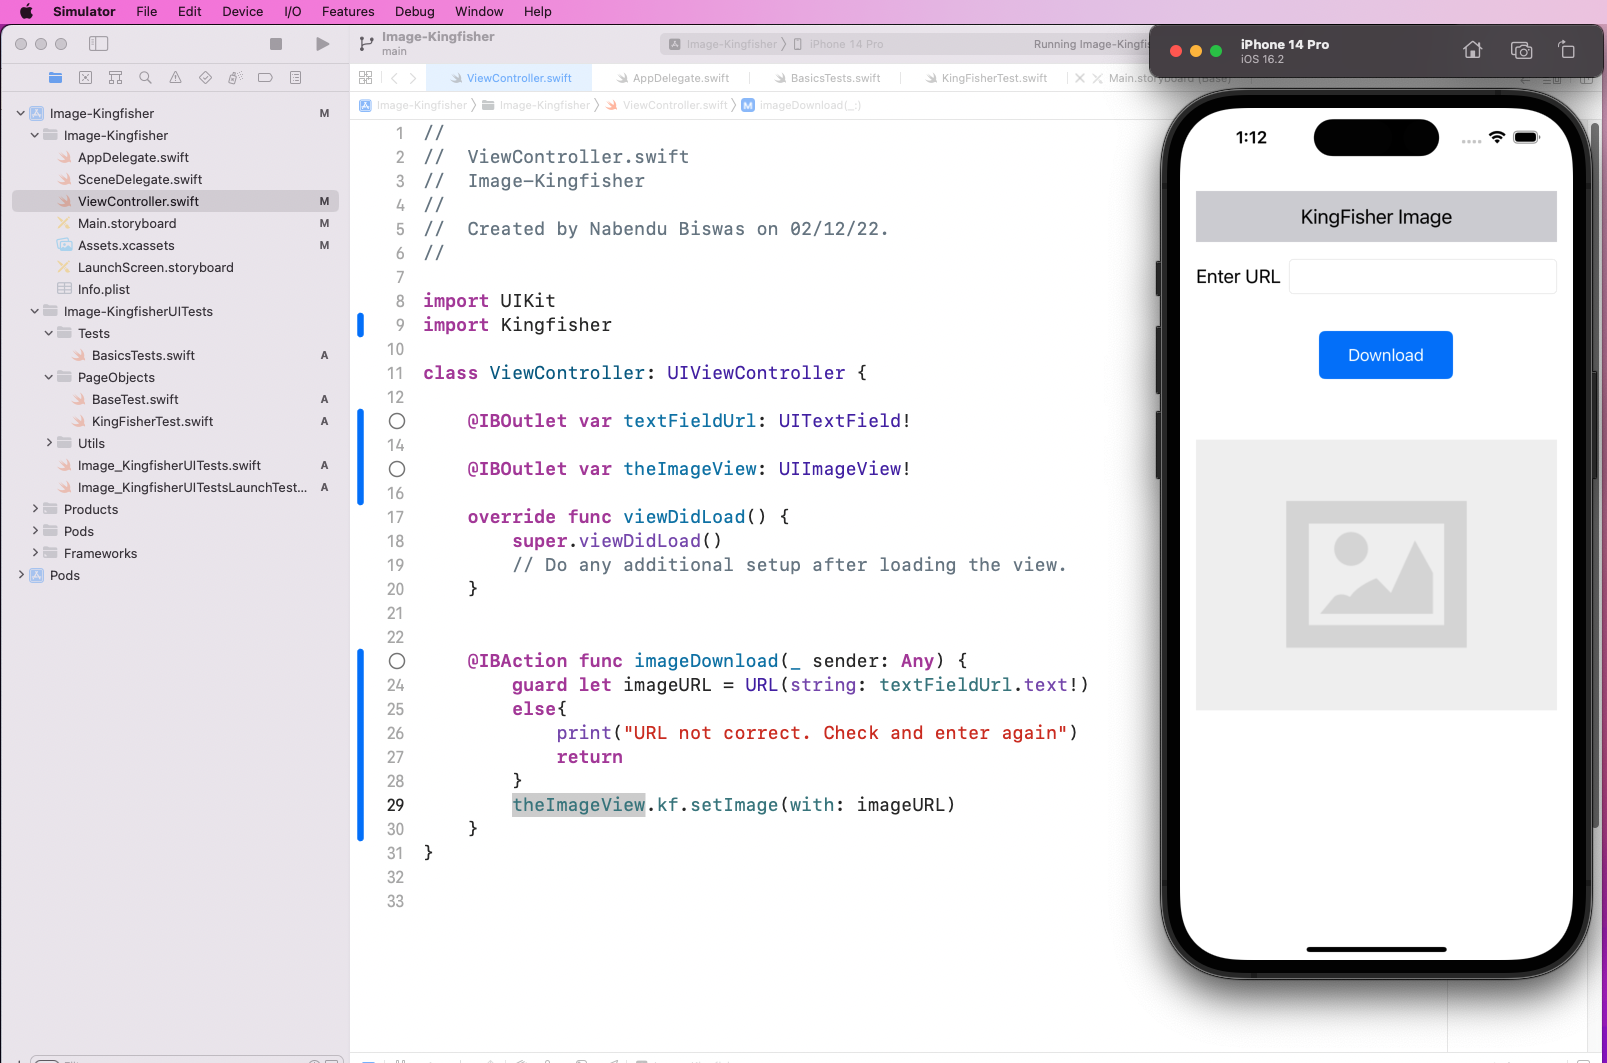This screenshot has height=1063, width=1607.
Task: Open the Project navigator folder icon
Action: click(55, 77)
